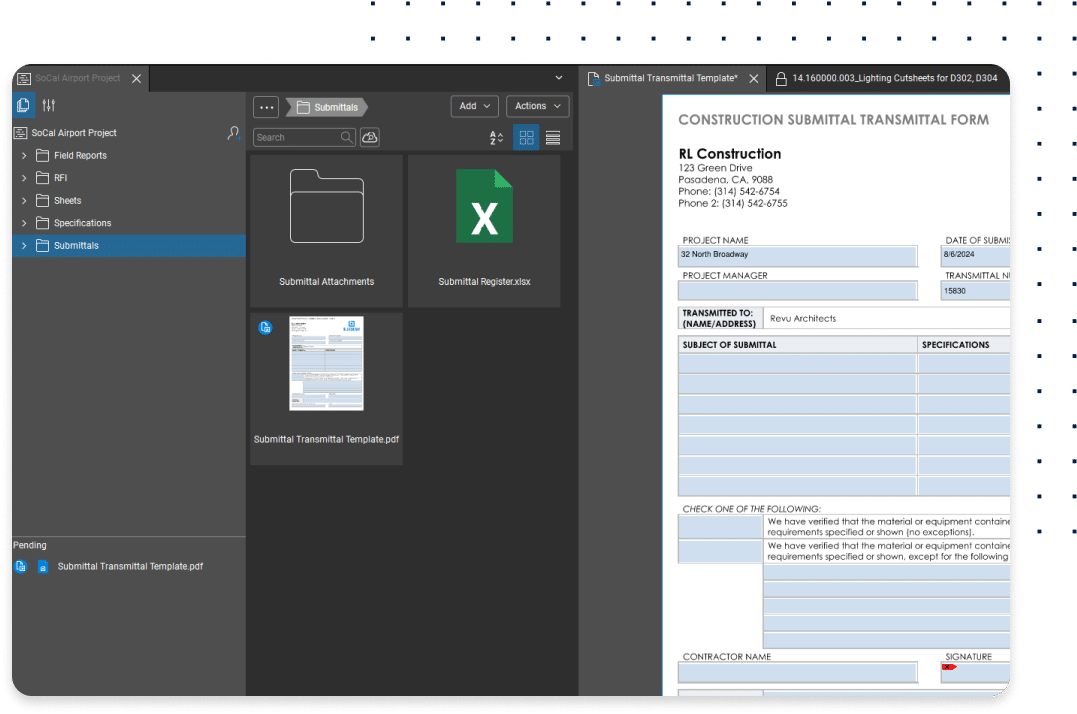Open the Submittal Attachments folder
1077x714 pixels.
(326, 231)
